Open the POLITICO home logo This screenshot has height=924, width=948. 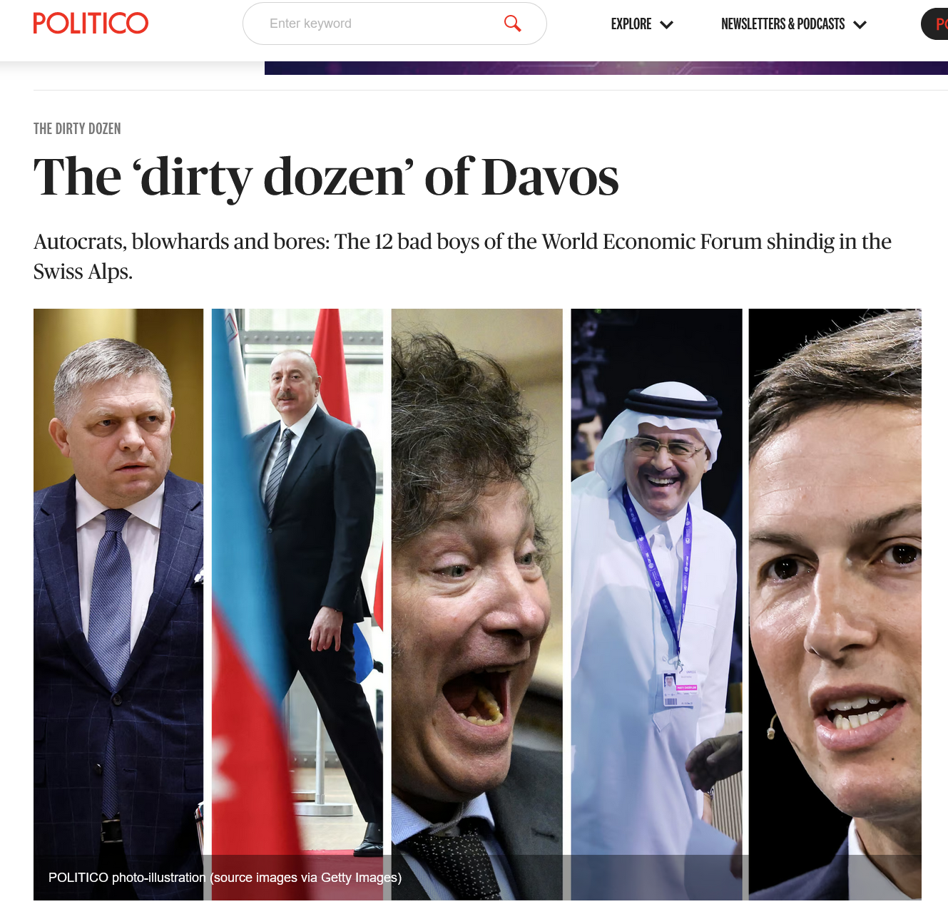click(91, 23)
